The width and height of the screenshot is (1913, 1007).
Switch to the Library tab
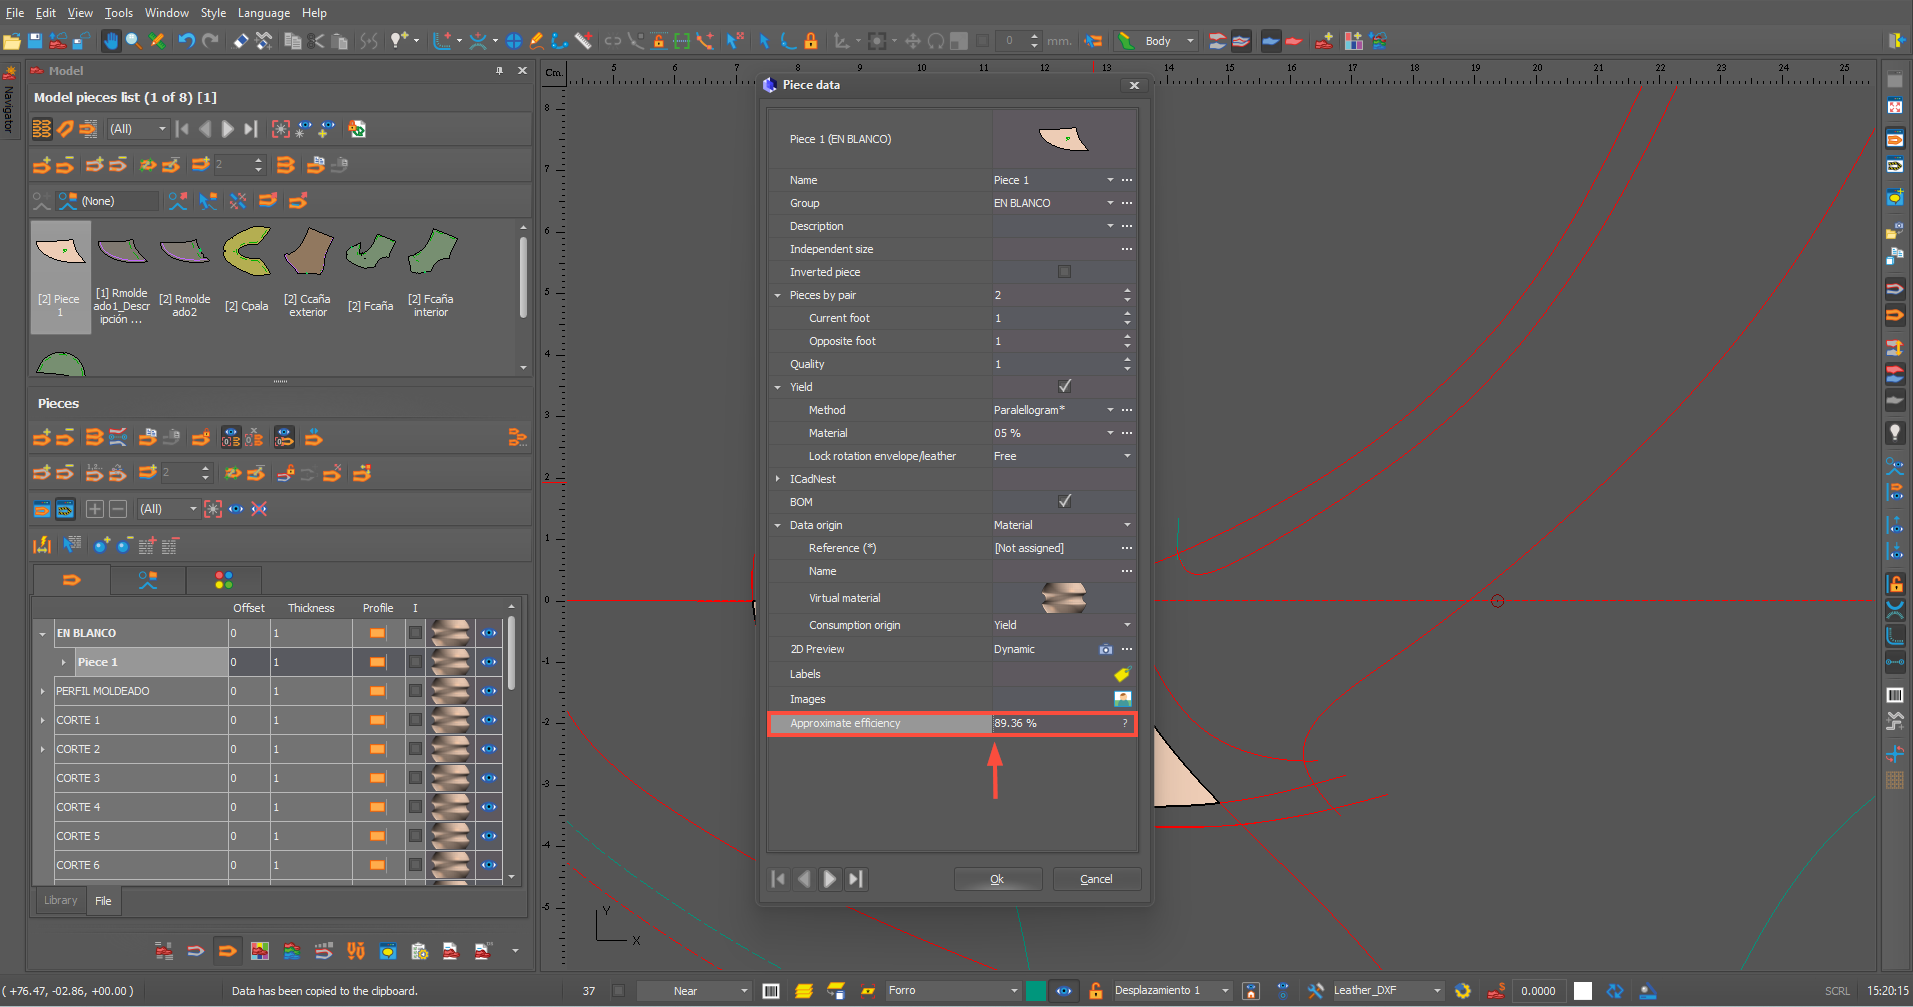60,900
